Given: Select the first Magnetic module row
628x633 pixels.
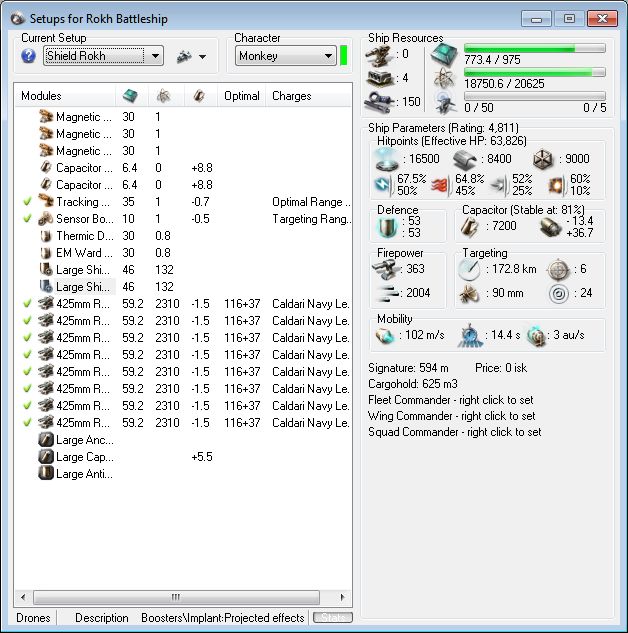Looking at the screenshot, I should 183,117.
